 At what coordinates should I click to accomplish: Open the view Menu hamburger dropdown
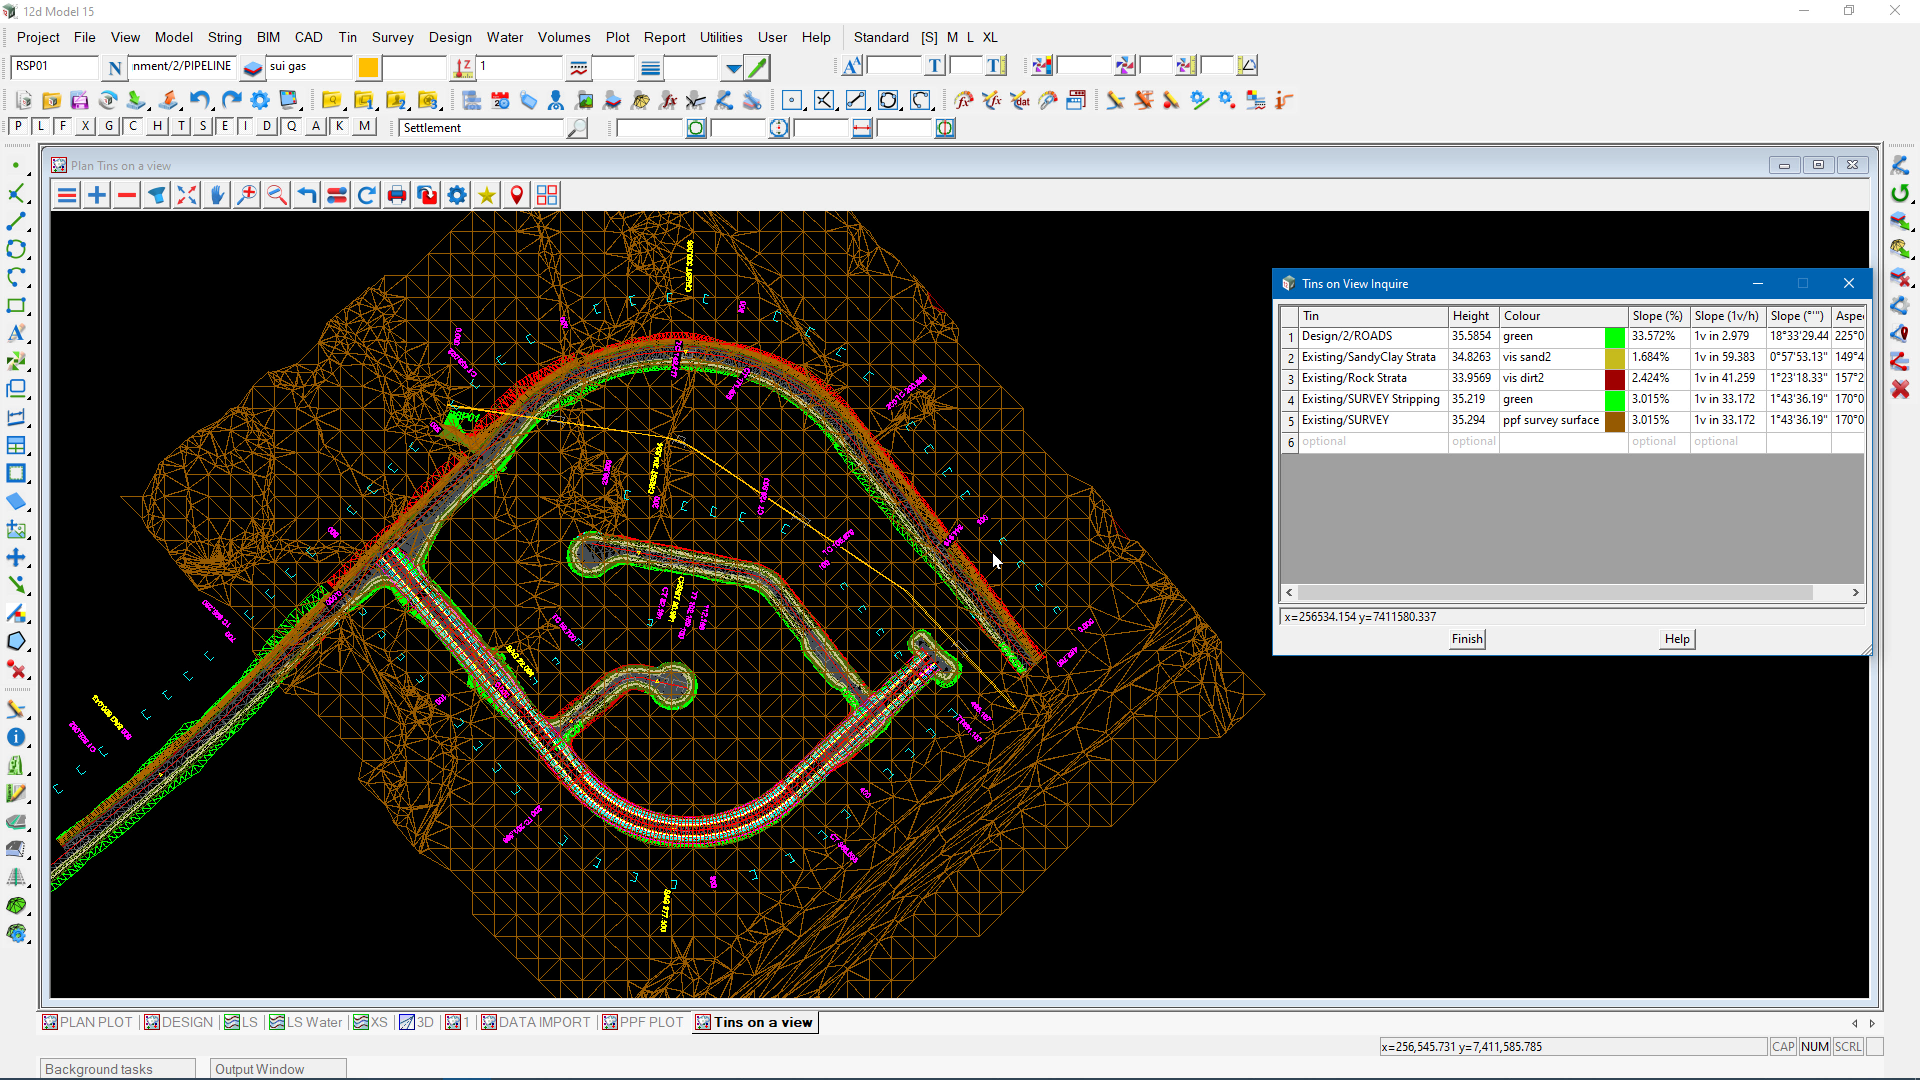pos(67,195)
